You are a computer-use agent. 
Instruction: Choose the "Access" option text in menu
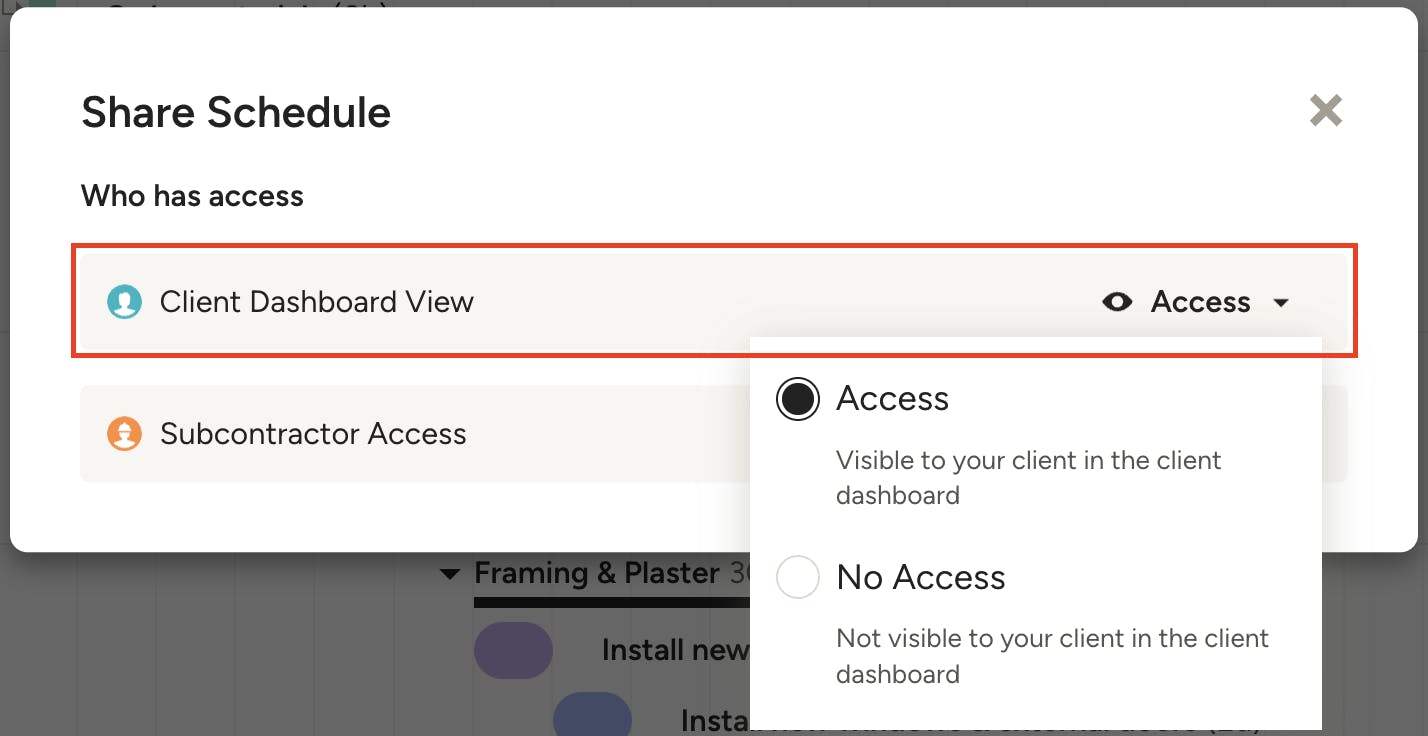click(x=892, y=399)
